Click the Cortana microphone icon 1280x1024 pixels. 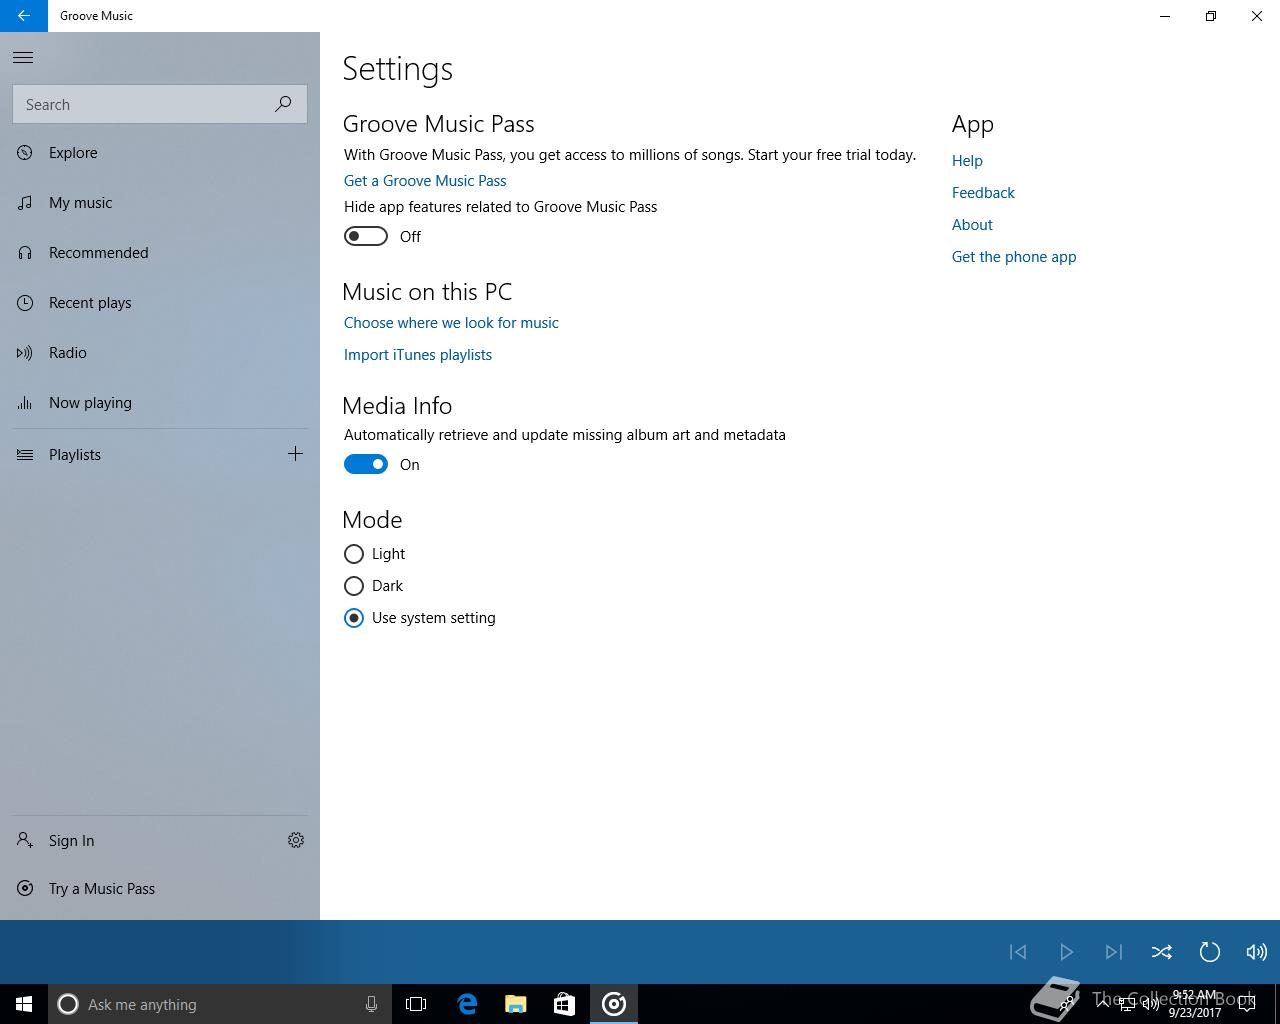point(371,1004)
